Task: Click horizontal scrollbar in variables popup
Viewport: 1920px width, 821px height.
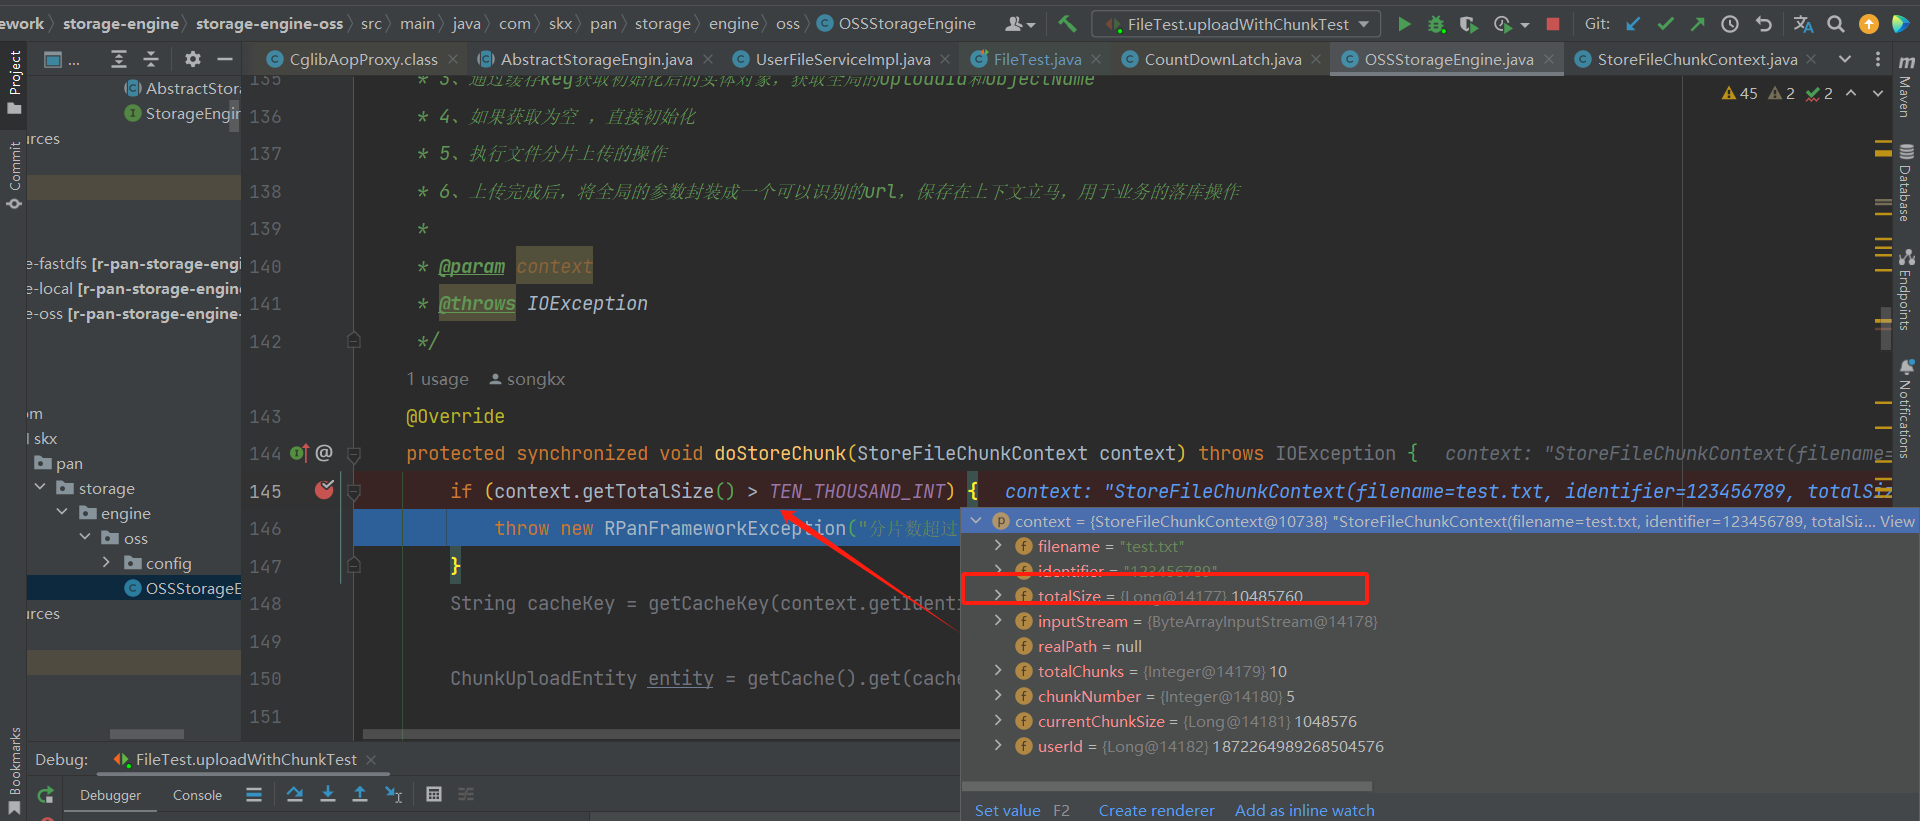Action: click(x=1167, y=787)
